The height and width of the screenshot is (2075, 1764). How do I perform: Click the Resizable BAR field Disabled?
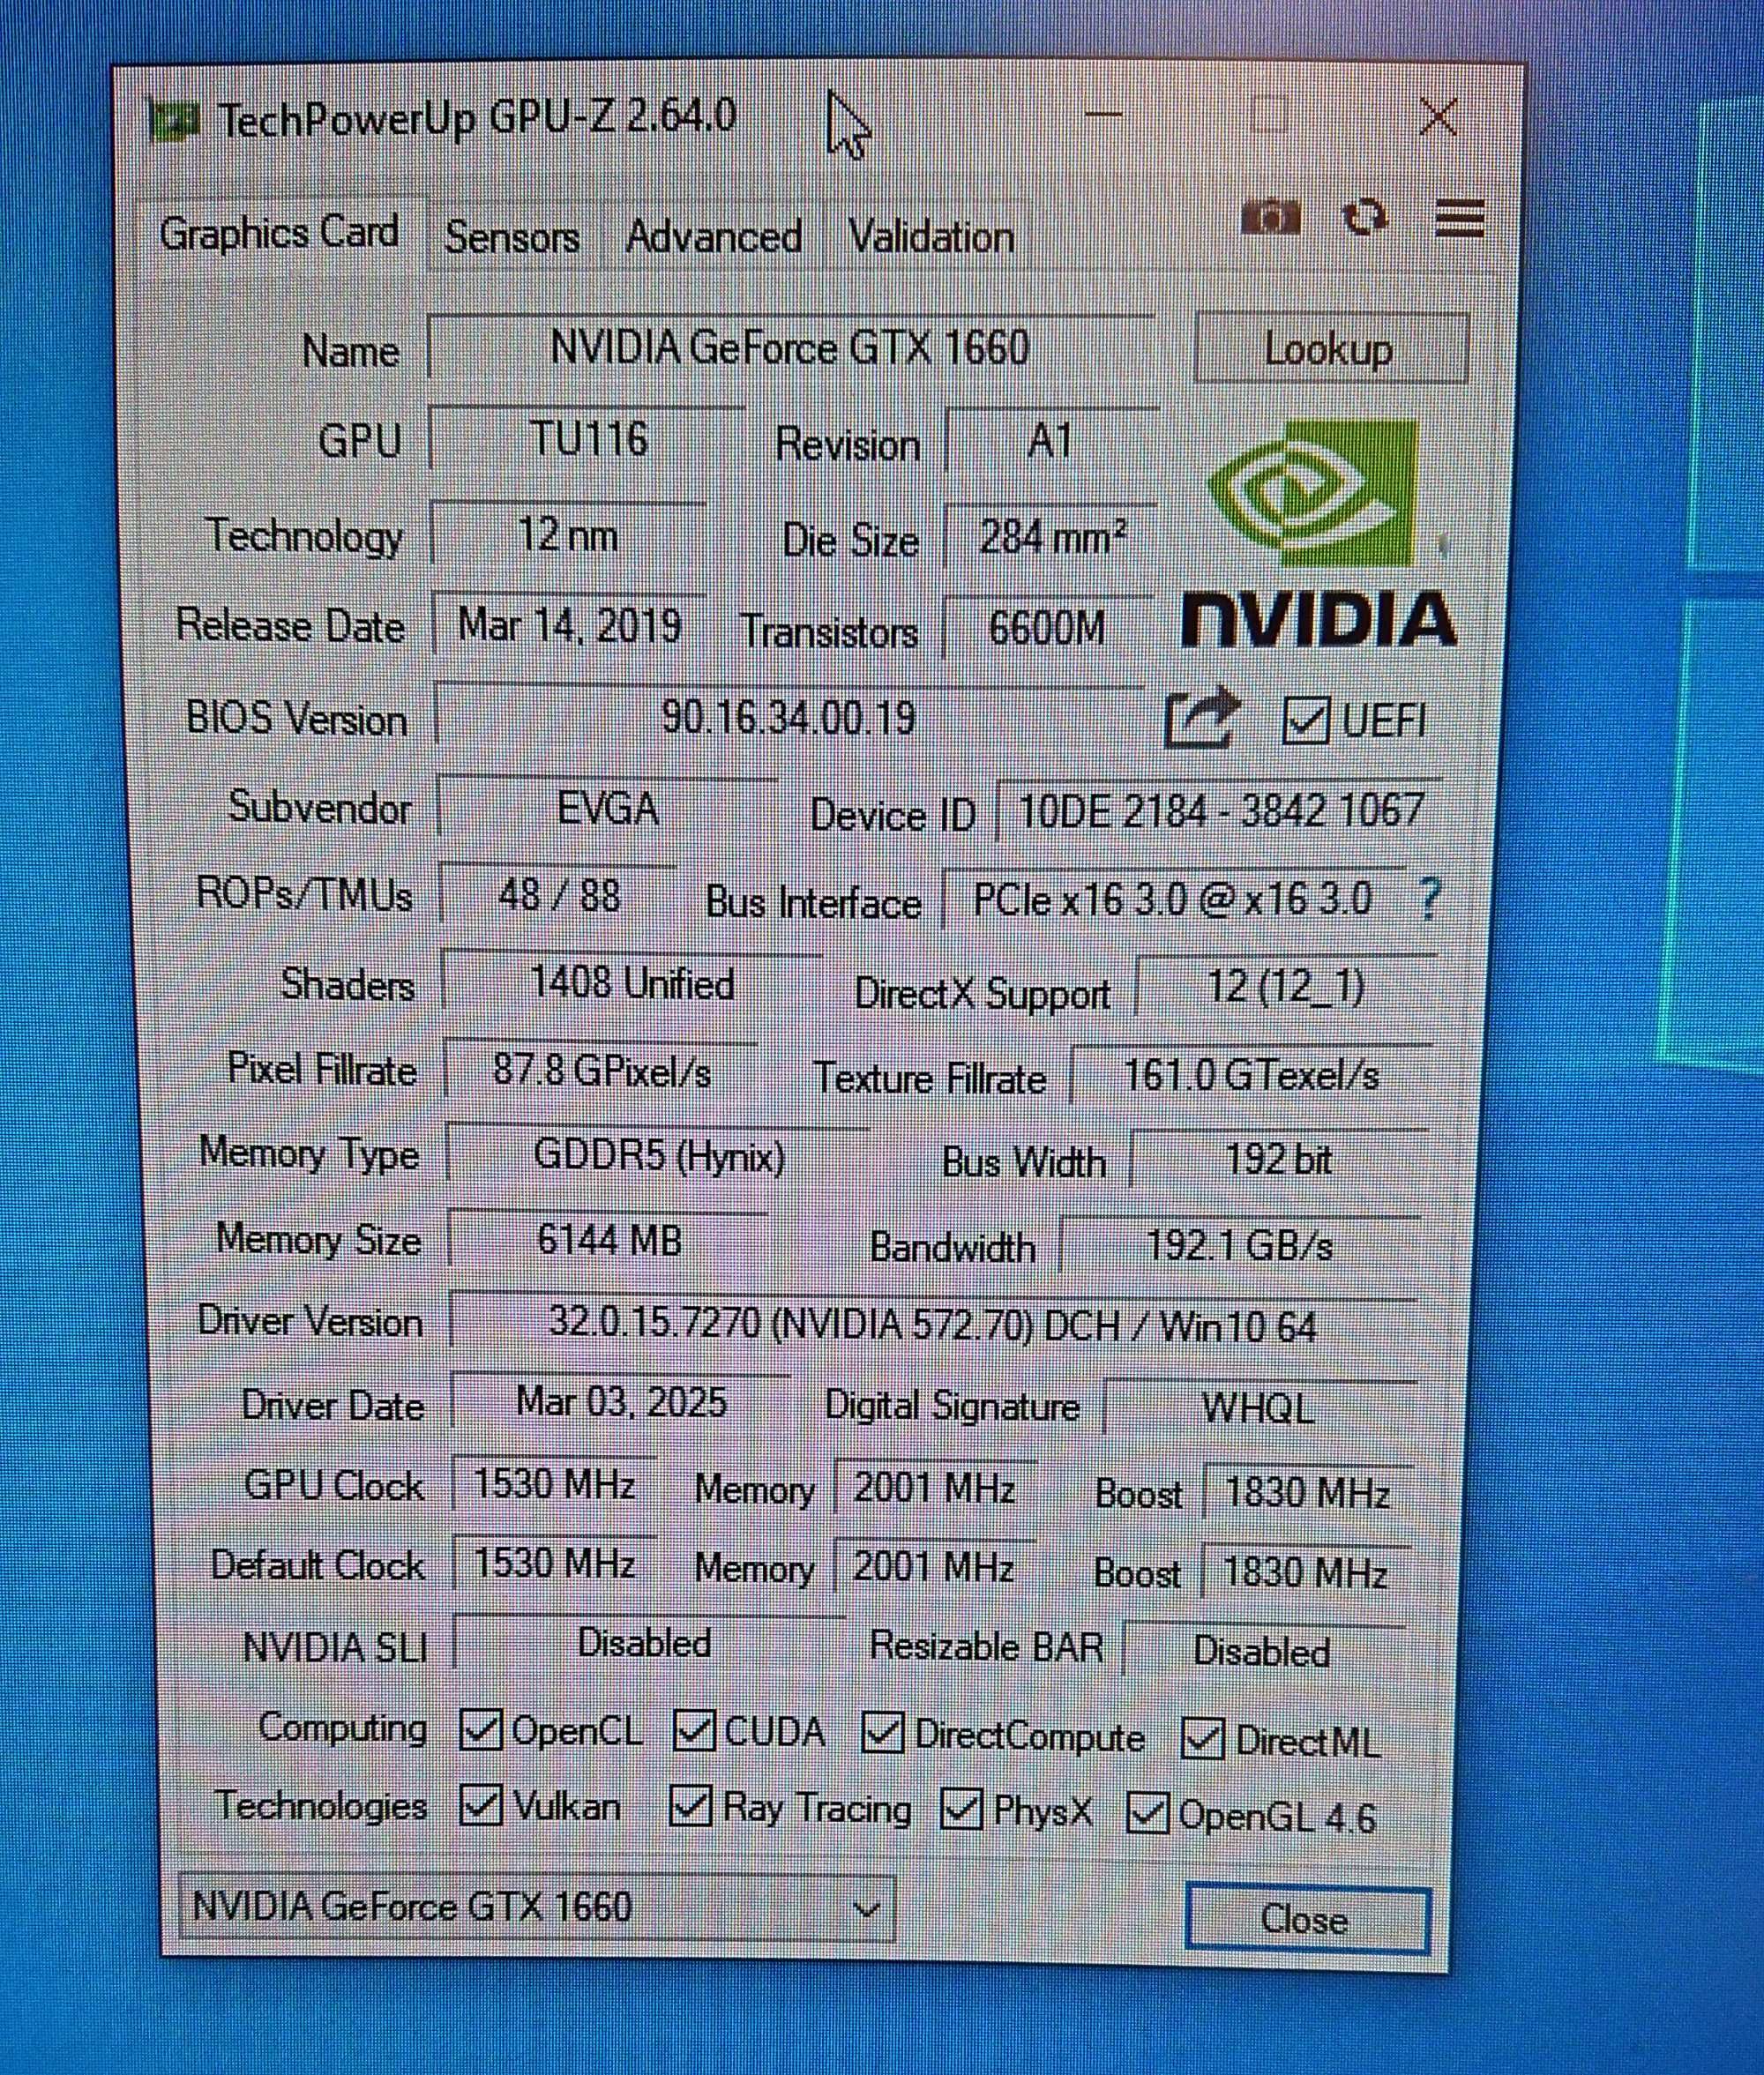pyautogui.click(x=1263, y=1651)
